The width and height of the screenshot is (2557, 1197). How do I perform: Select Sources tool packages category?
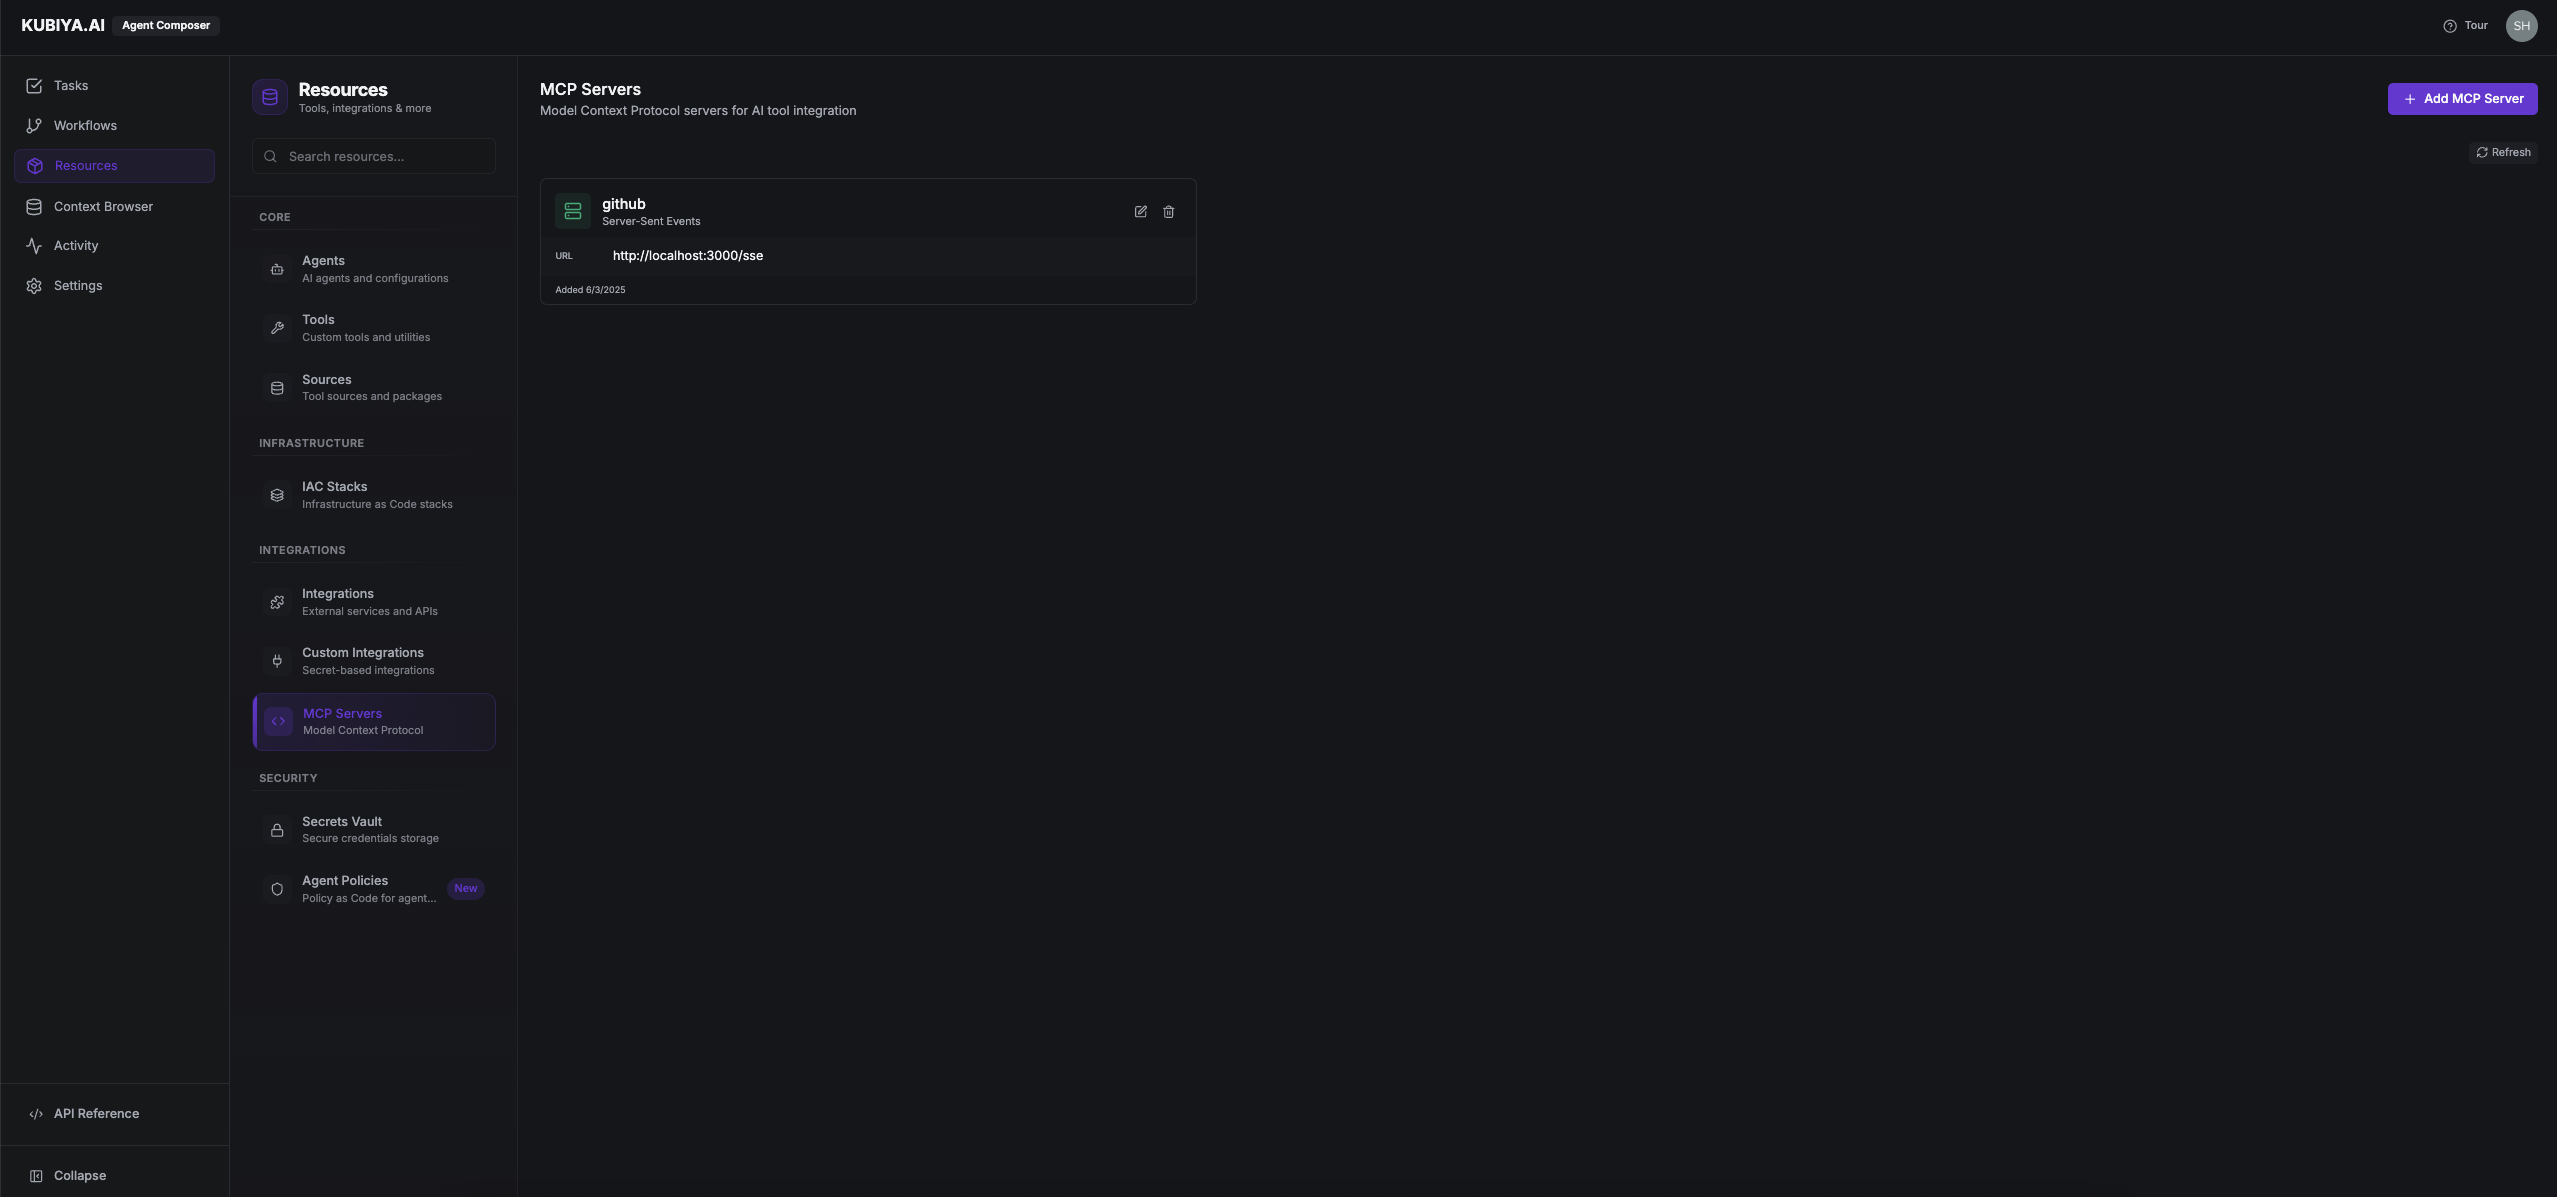coord(373,388)
